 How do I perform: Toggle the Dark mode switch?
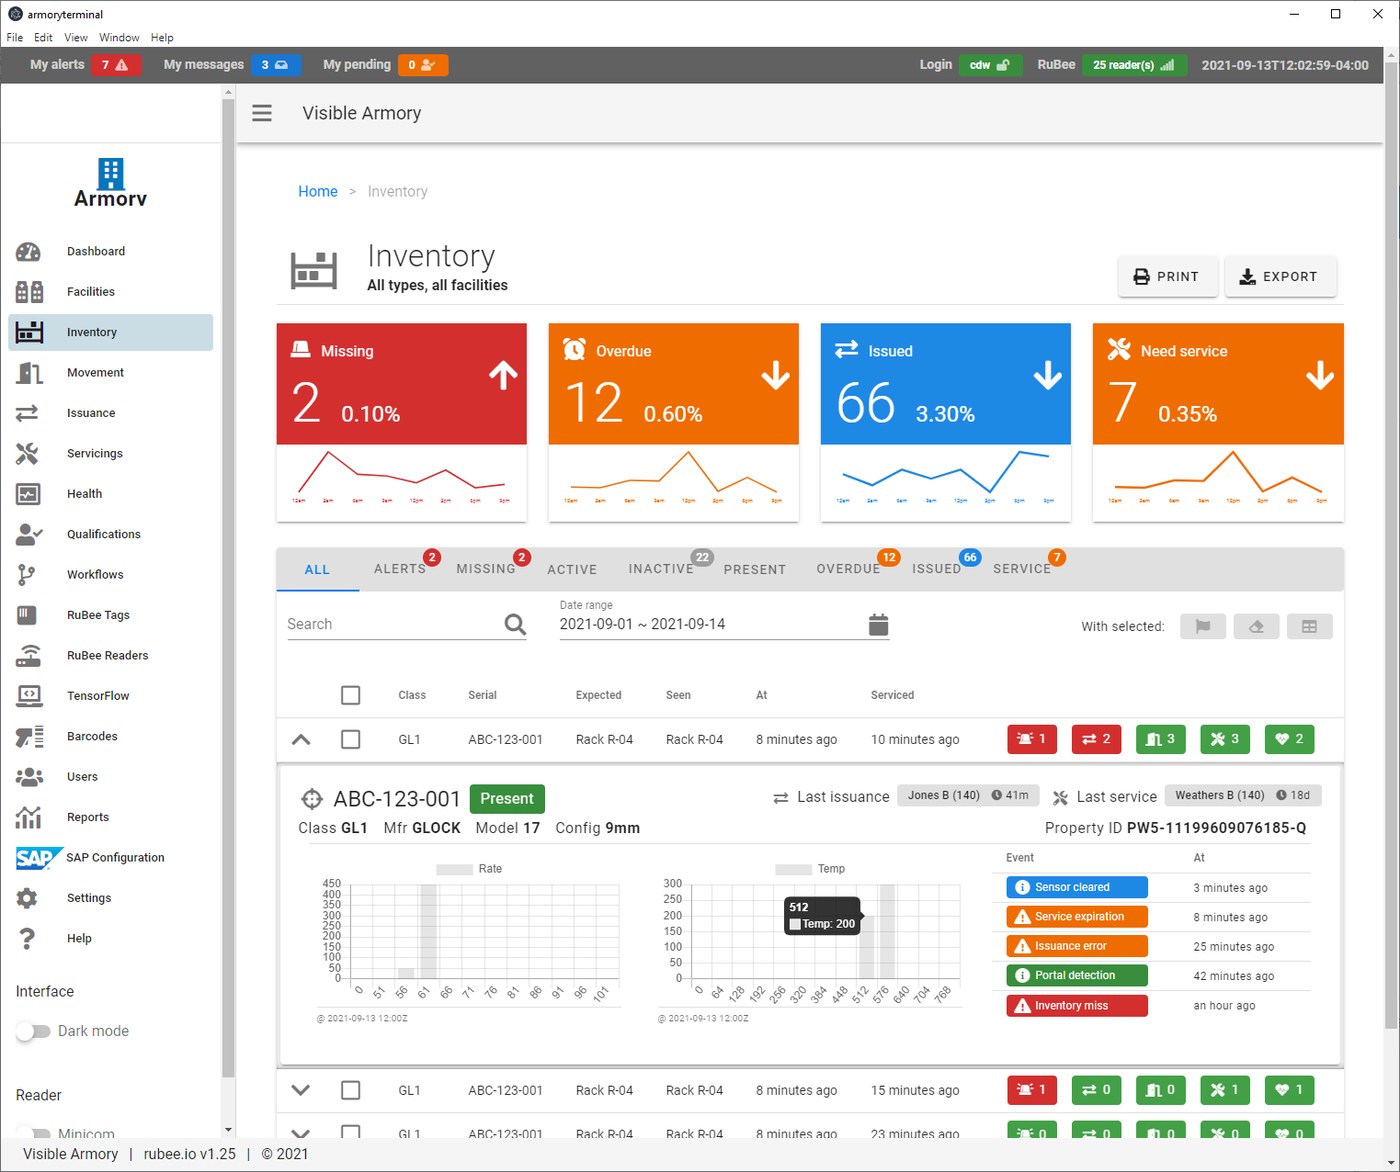tap(33, 1031)
